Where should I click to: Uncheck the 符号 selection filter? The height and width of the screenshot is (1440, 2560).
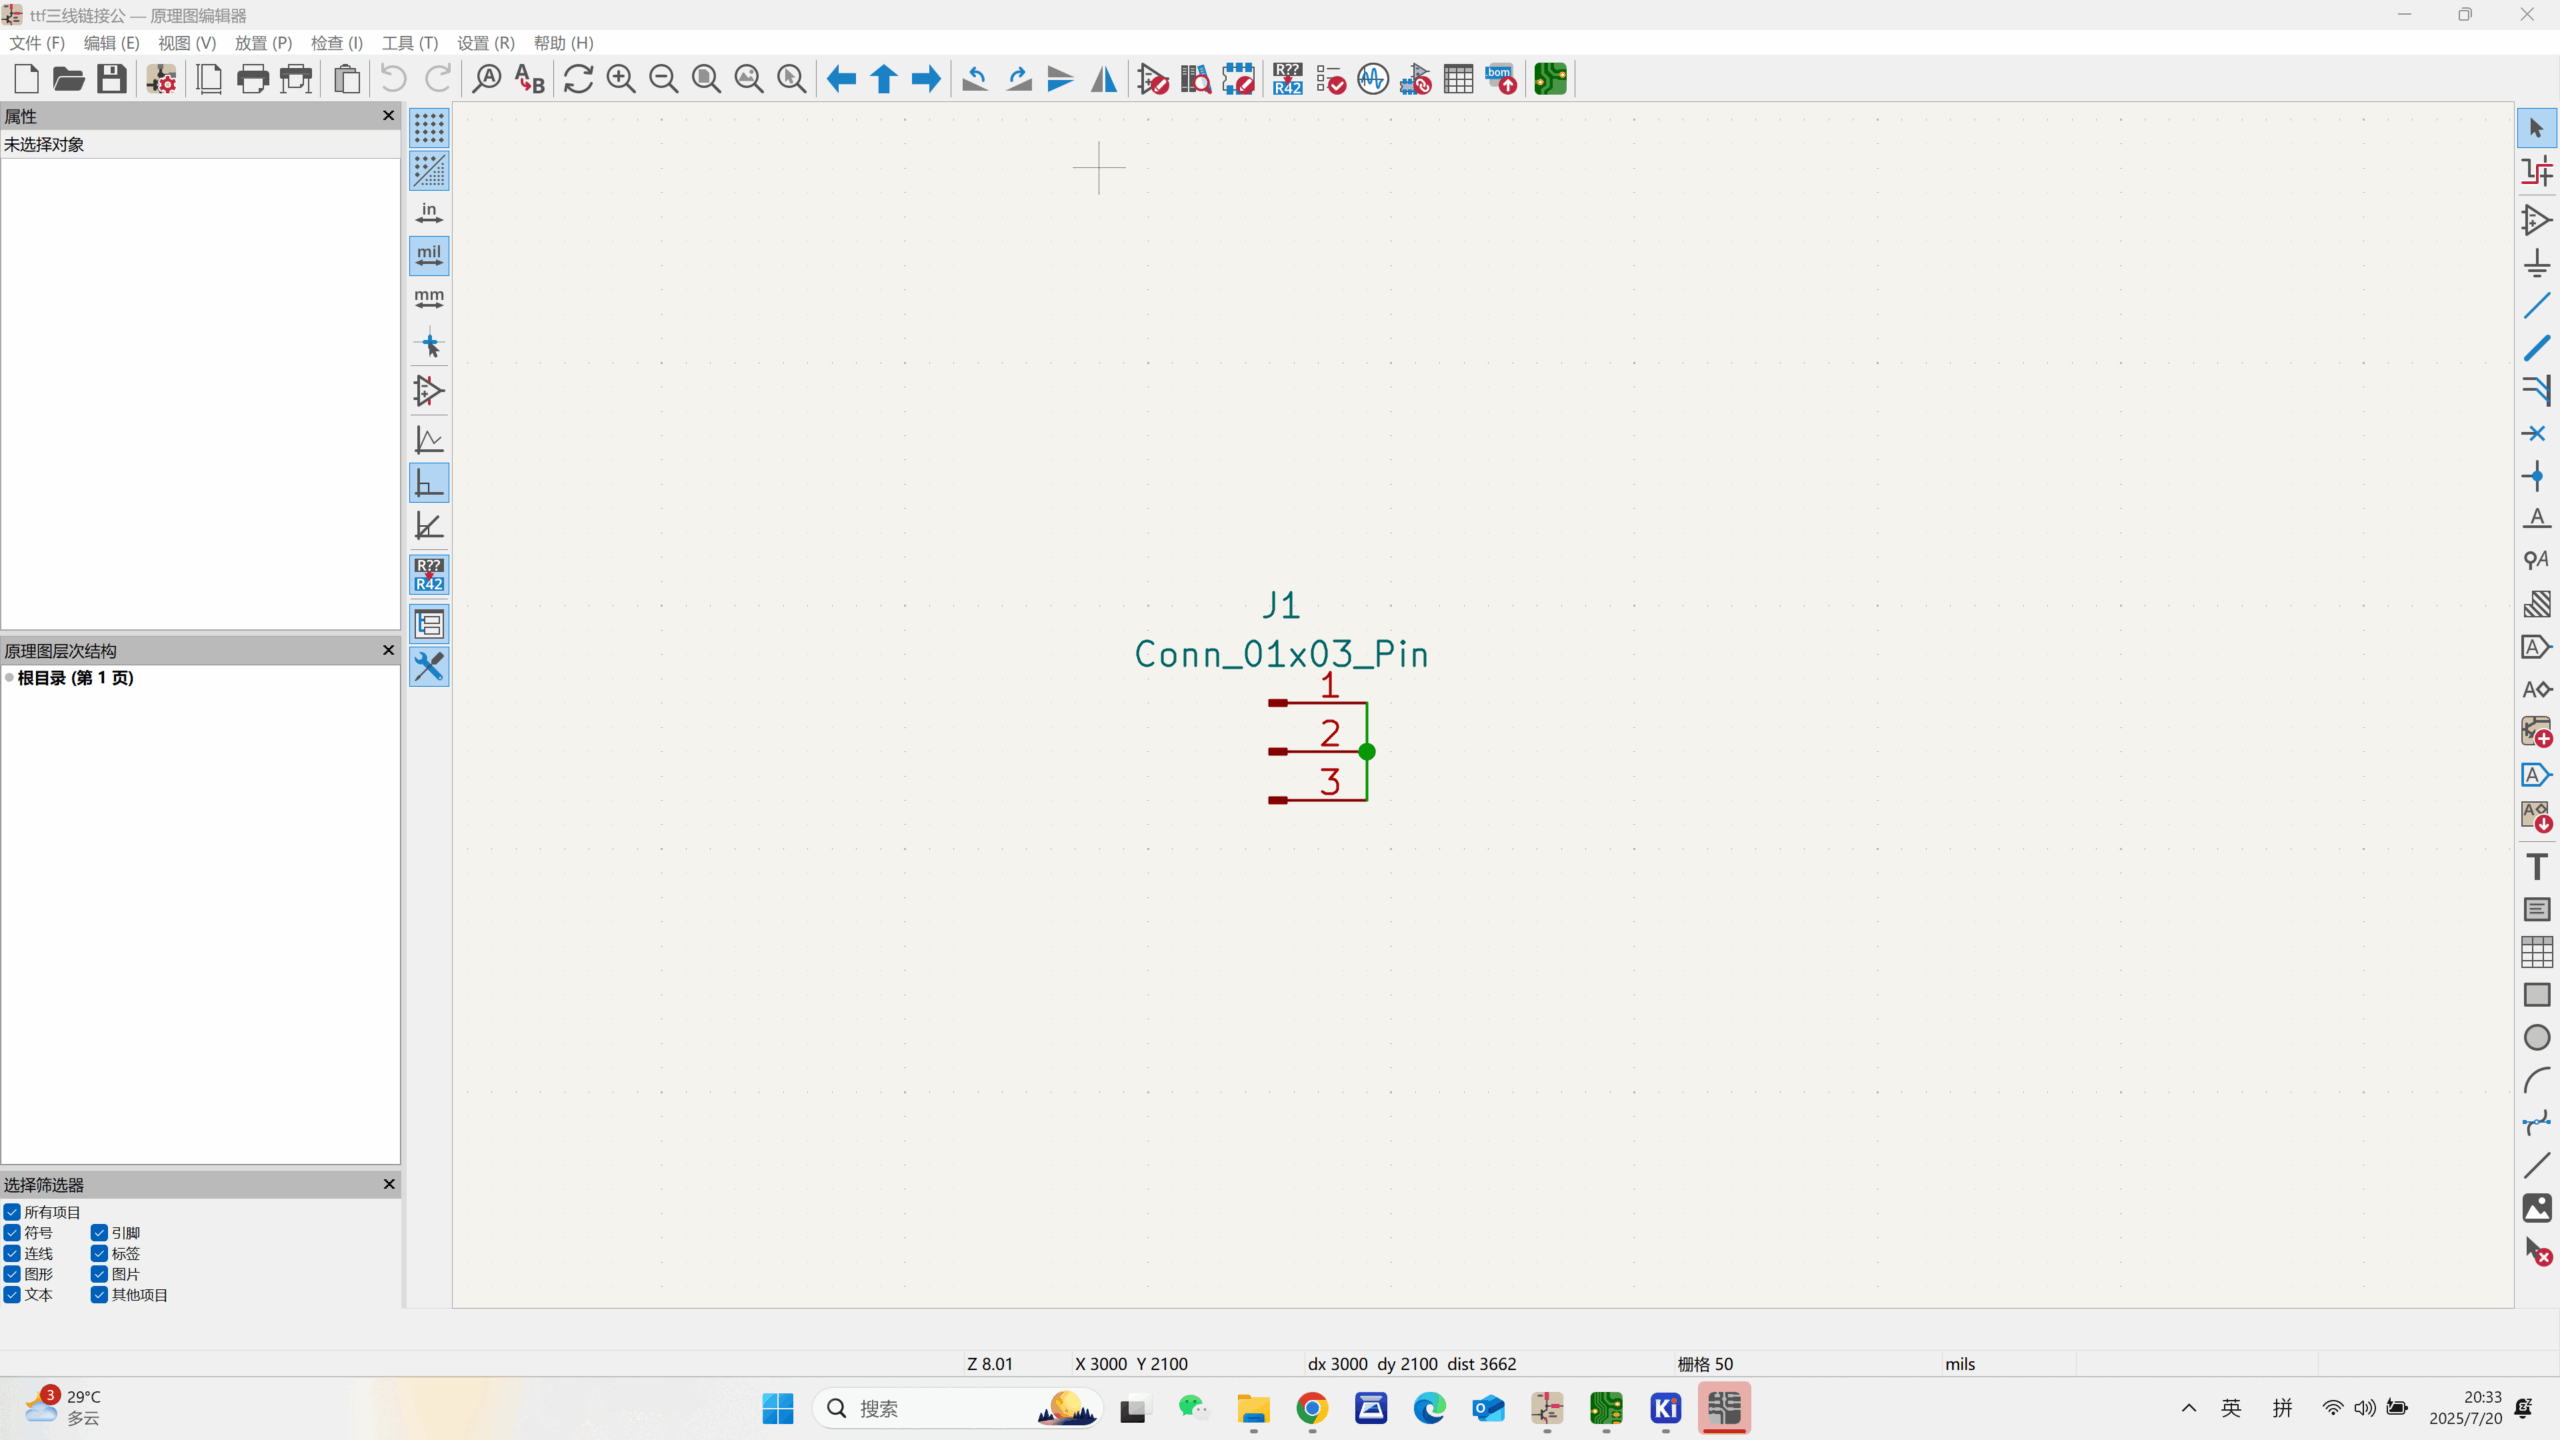13,1233
